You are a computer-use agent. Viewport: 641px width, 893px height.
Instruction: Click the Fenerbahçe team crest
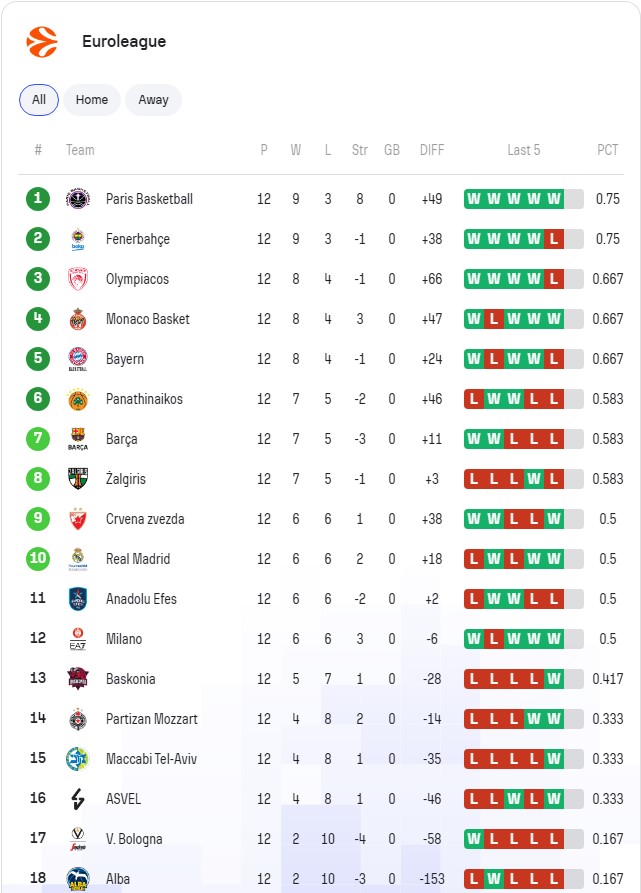[x=78, y=239]
